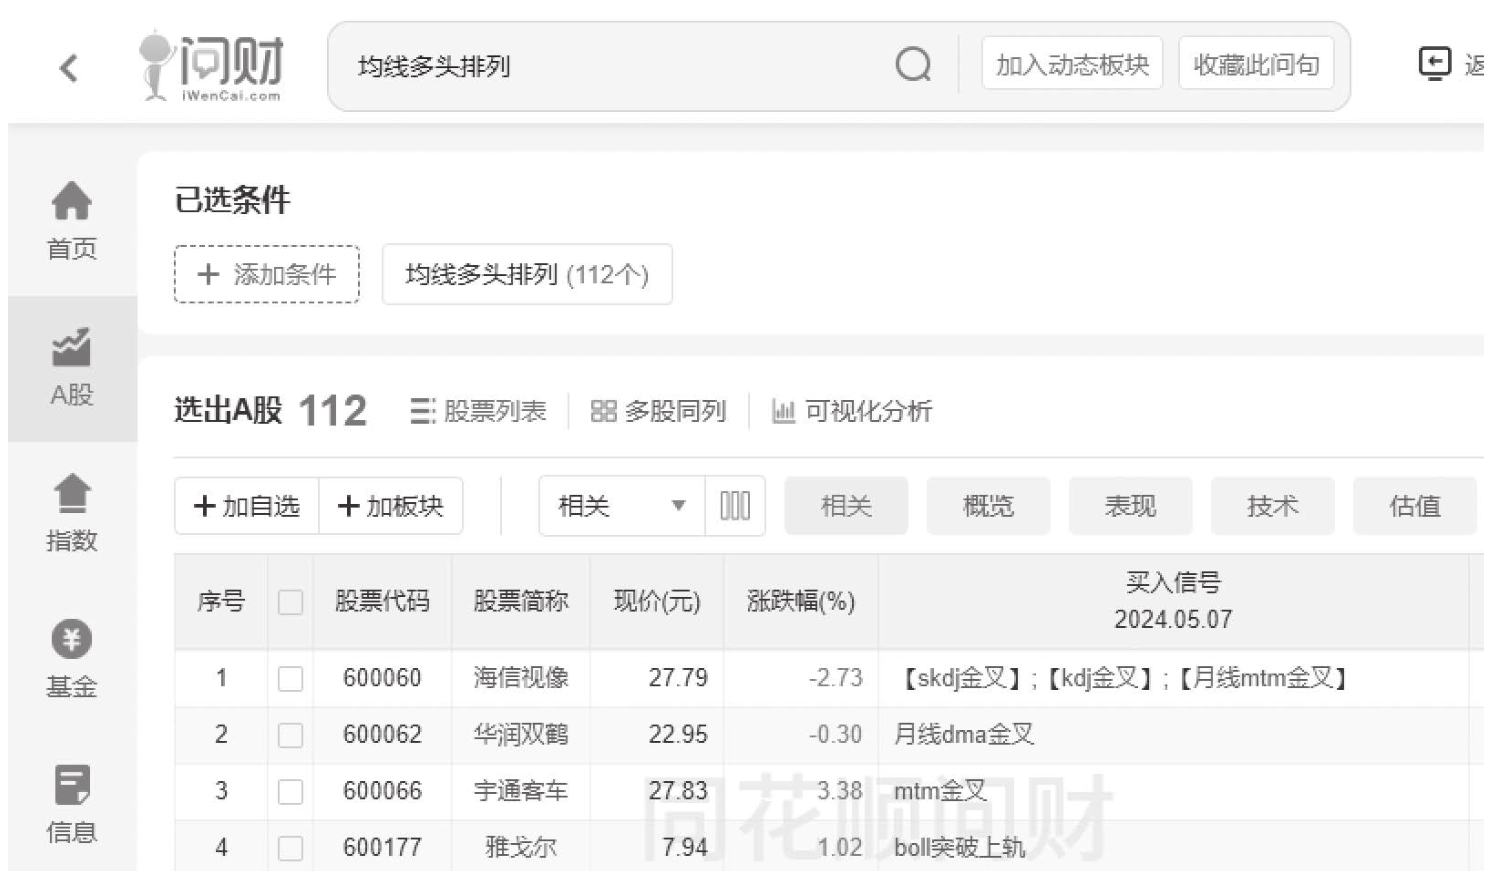The image size is (1493, 879).
Task: Open the 海信视像 stock name
Action: (521, 678)
